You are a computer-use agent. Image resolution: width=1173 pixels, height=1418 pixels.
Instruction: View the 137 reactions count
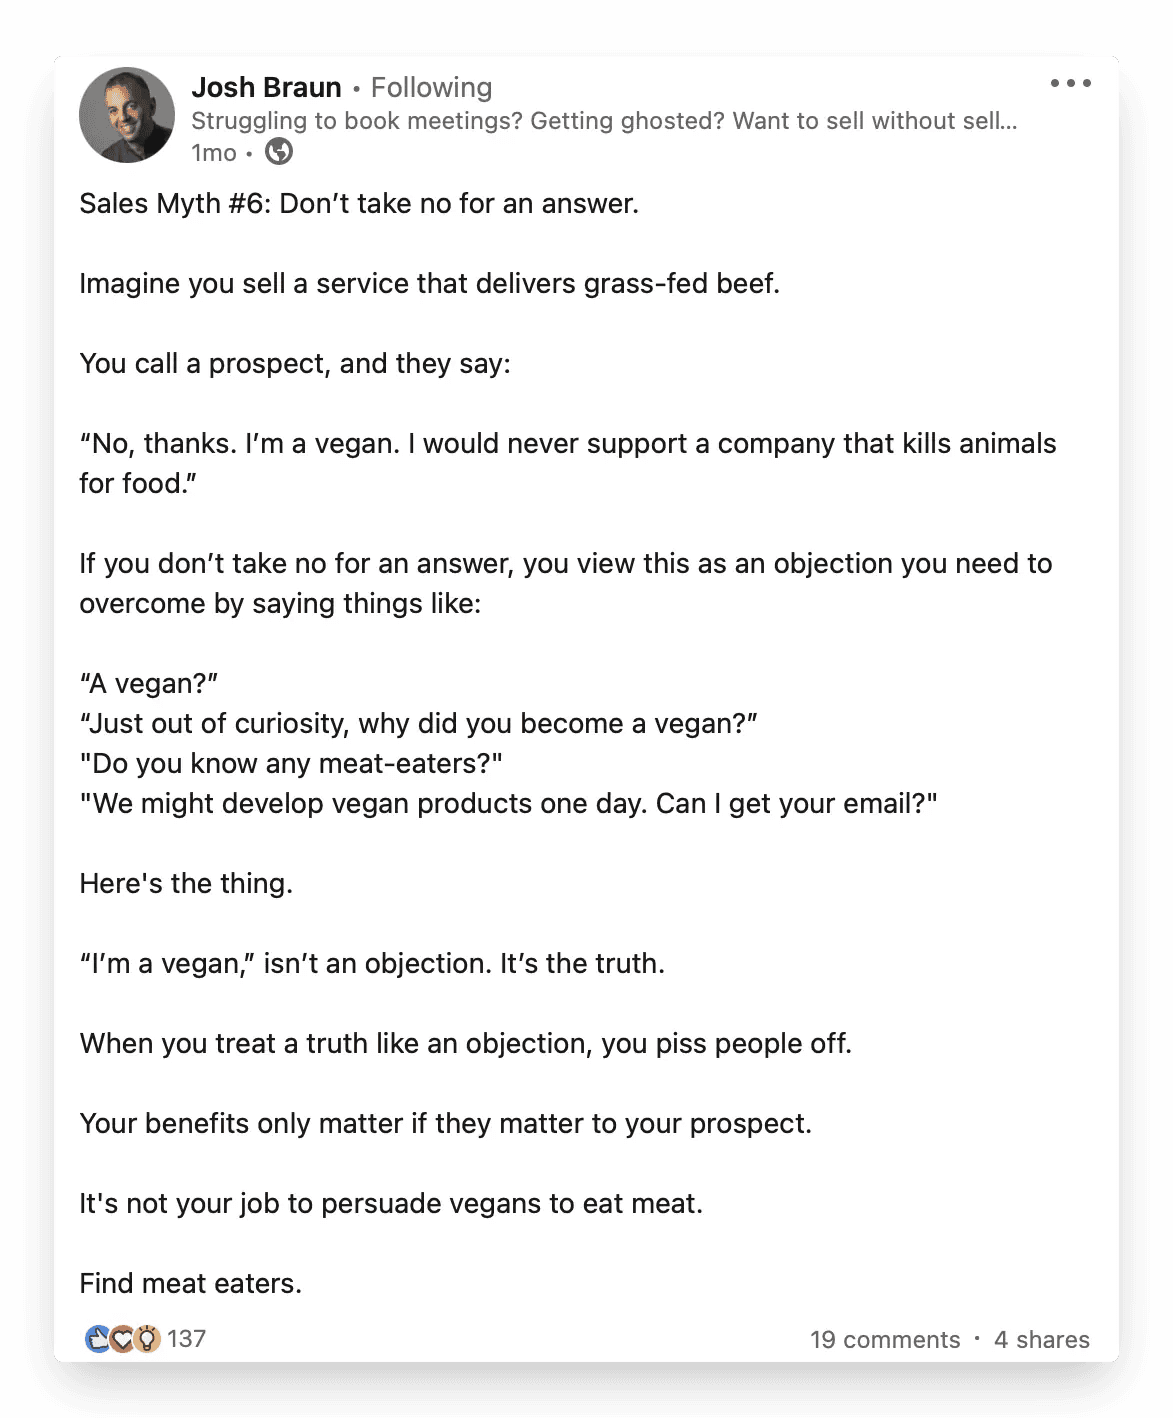point(186,1339)
